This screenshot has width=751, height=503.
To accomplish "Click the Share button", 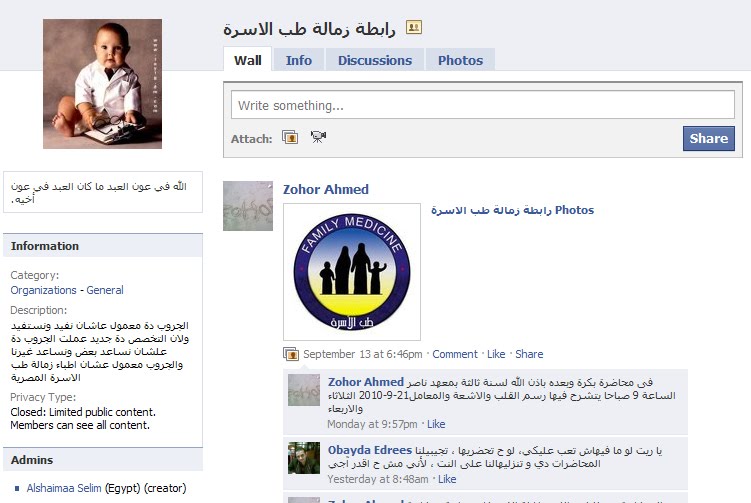I will [x=708, y=138].
